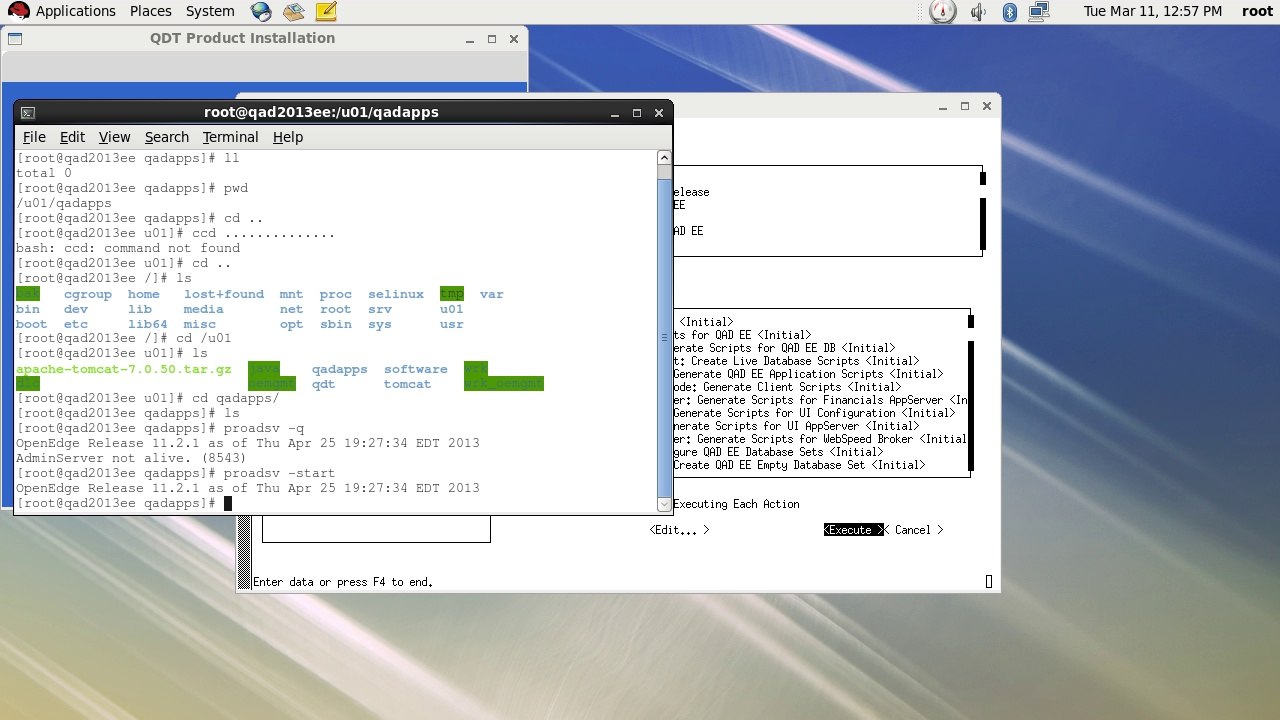Open the terminal File menu

[34, 137]
